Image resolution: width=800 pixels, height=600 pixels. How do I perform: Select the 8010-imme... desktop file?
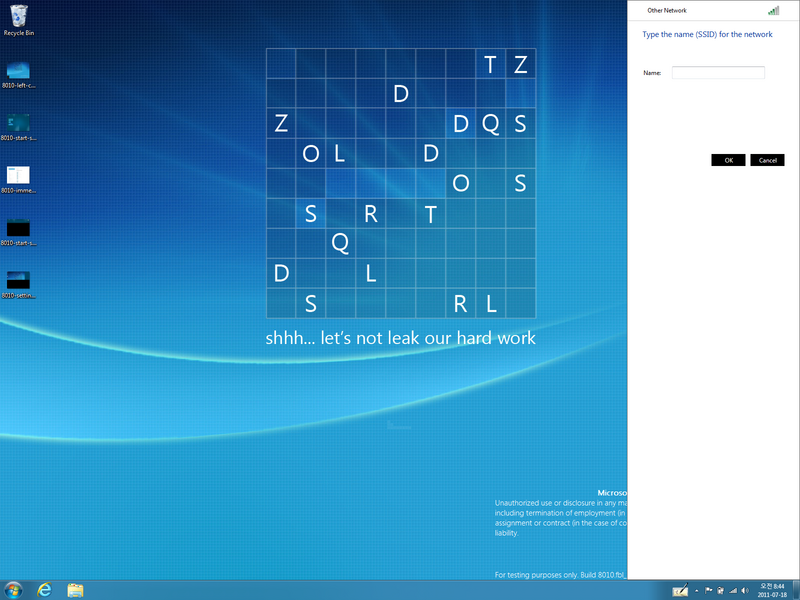pyautogui.click(x=18, y=180)
